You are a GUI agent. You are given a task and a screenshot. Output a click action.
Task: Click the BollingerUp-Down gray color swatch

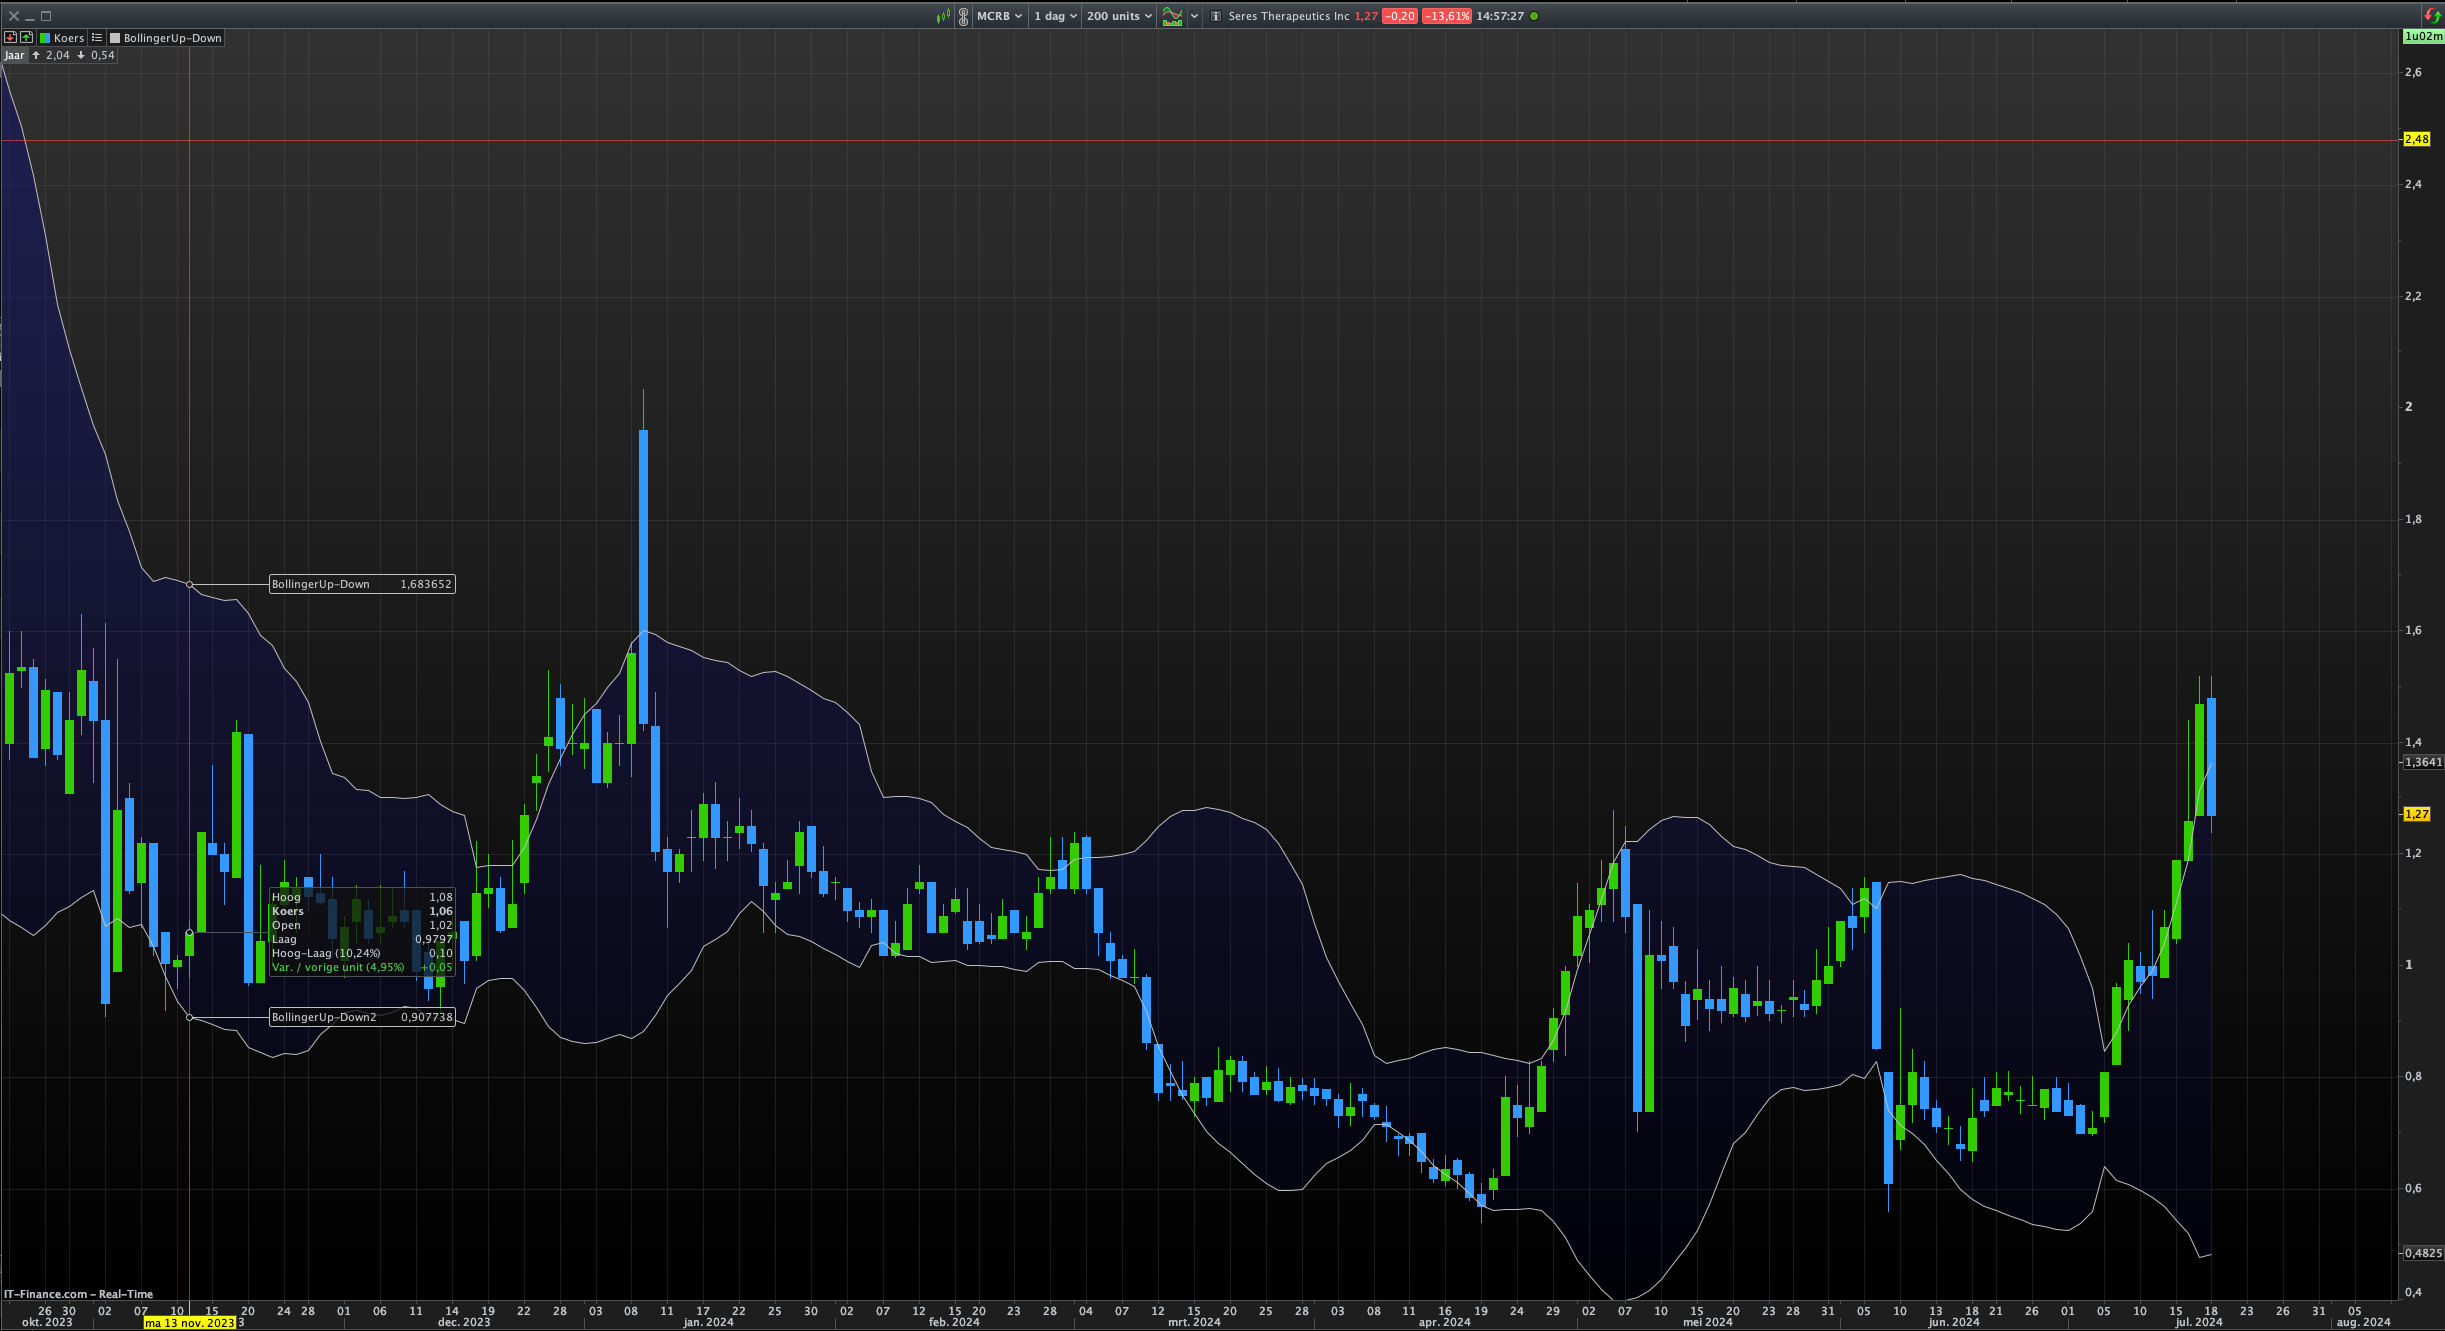coord(115,38)
